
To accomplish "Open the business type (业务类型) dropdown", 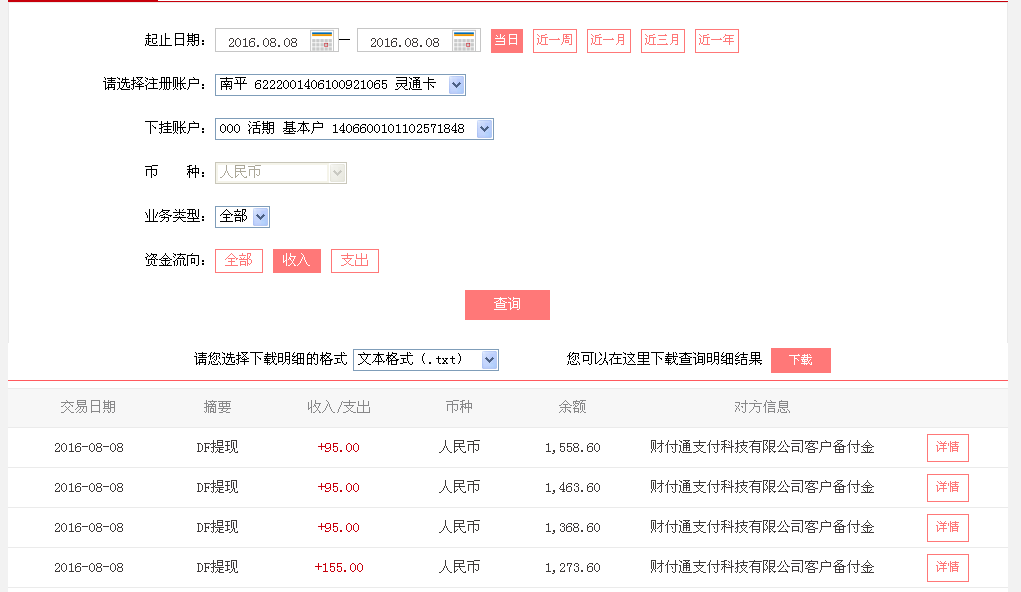I will coord(259,216).
